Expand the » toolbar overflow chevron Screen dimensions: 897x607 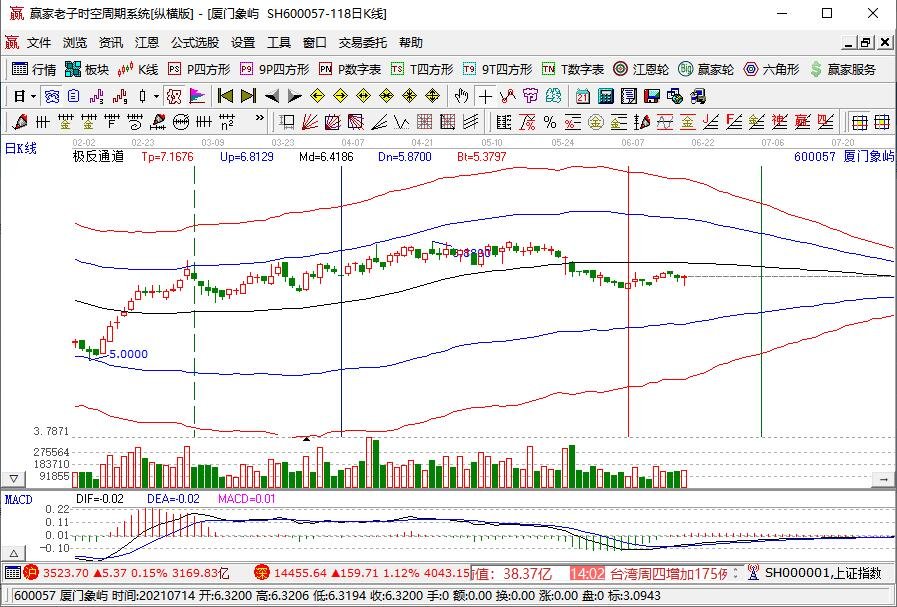pyautogui.click(x=260, y=118)
